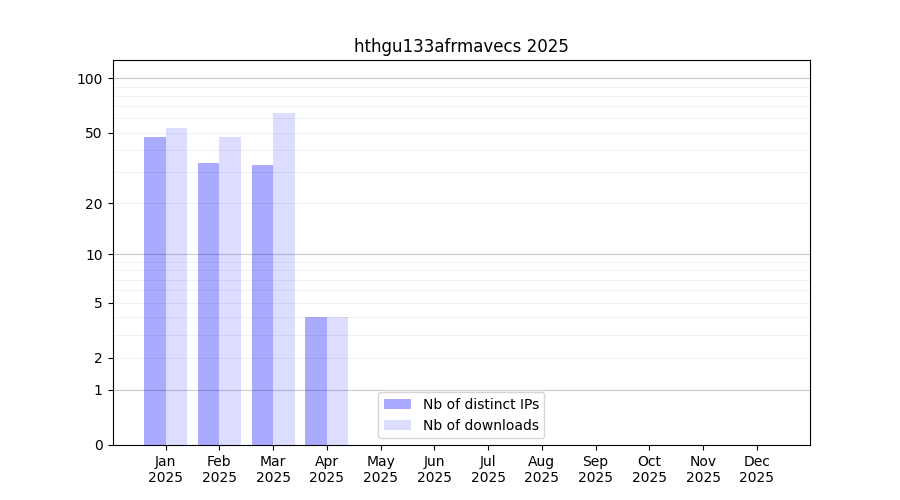Image resolution: width=900 pixels, height=500 pixels.
Task: Click the Jan 2025 x-axis label
Action: pyautogui.click(x=165, y=469)
